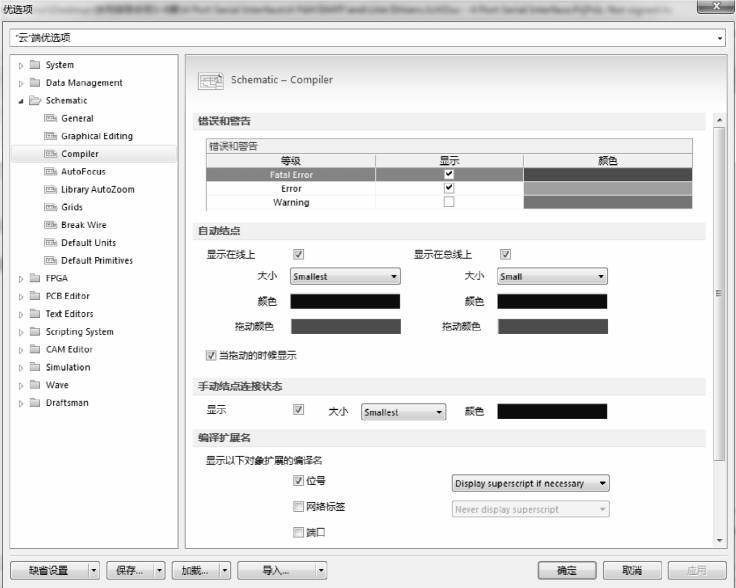Expand the FPGA tree node
736x588 pixels.
click(21, 279)
